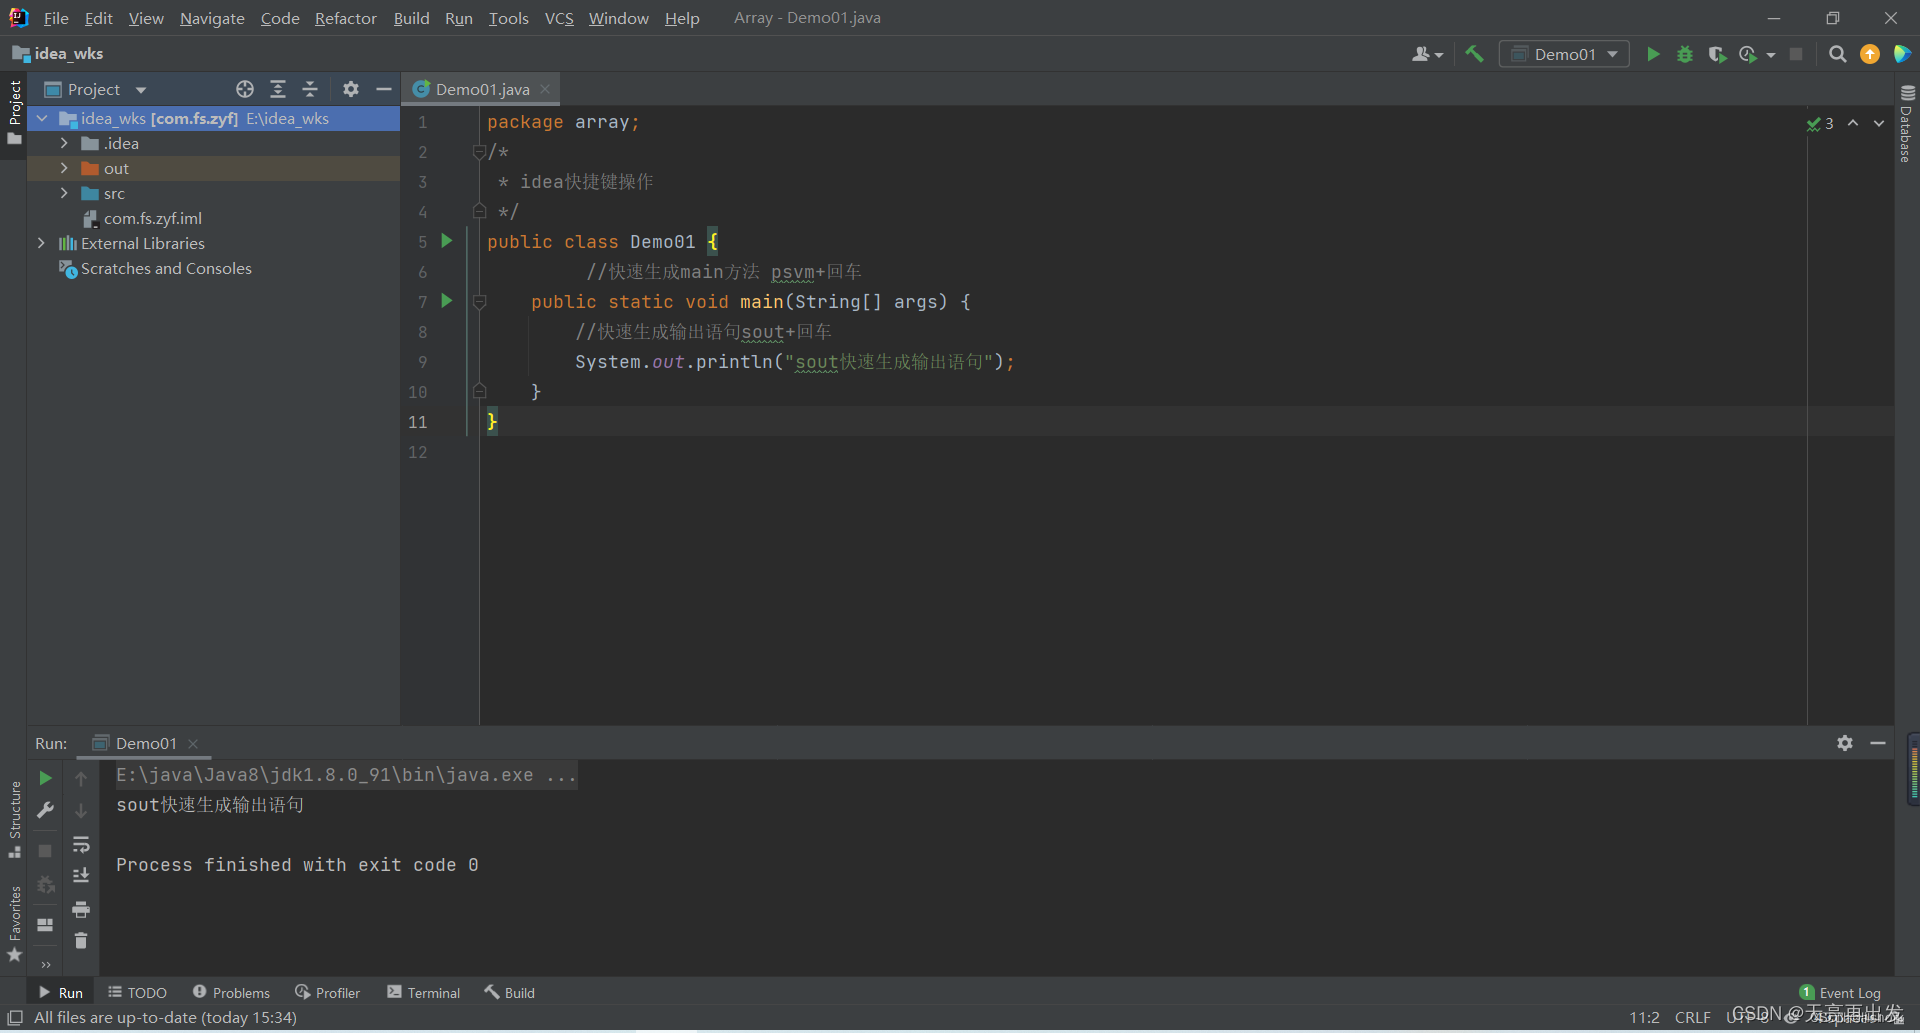This screenshot has width=1920, height=1033.
Task: Clear all console output with trash icon
Action: point(81,941)
